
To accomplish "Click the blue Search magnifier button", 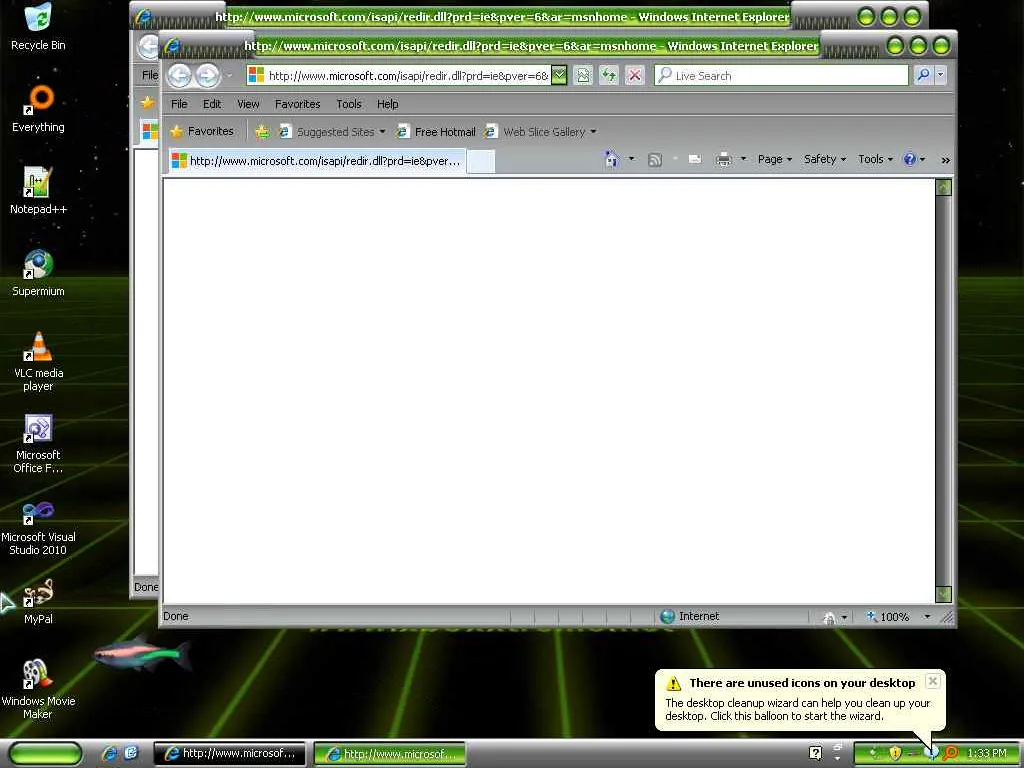I will pos(923,75).
